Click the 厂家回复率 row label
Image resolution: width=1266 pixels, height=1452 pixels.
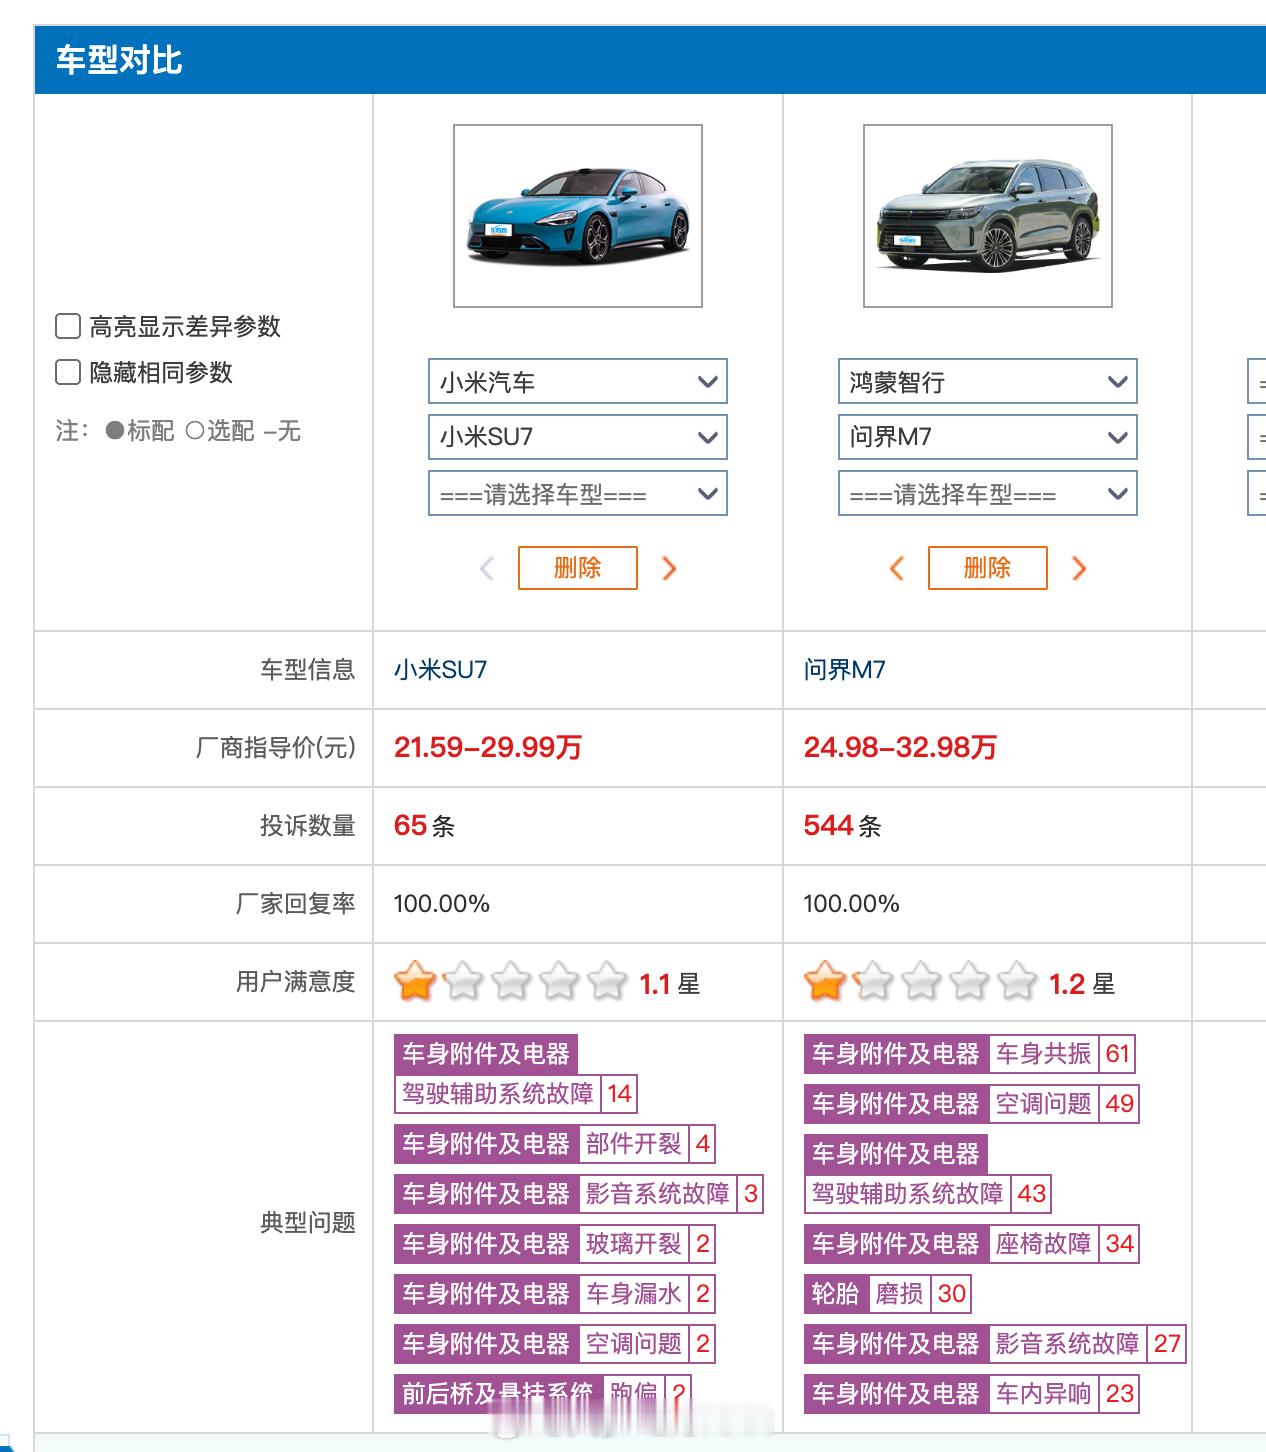click(296, 904)
